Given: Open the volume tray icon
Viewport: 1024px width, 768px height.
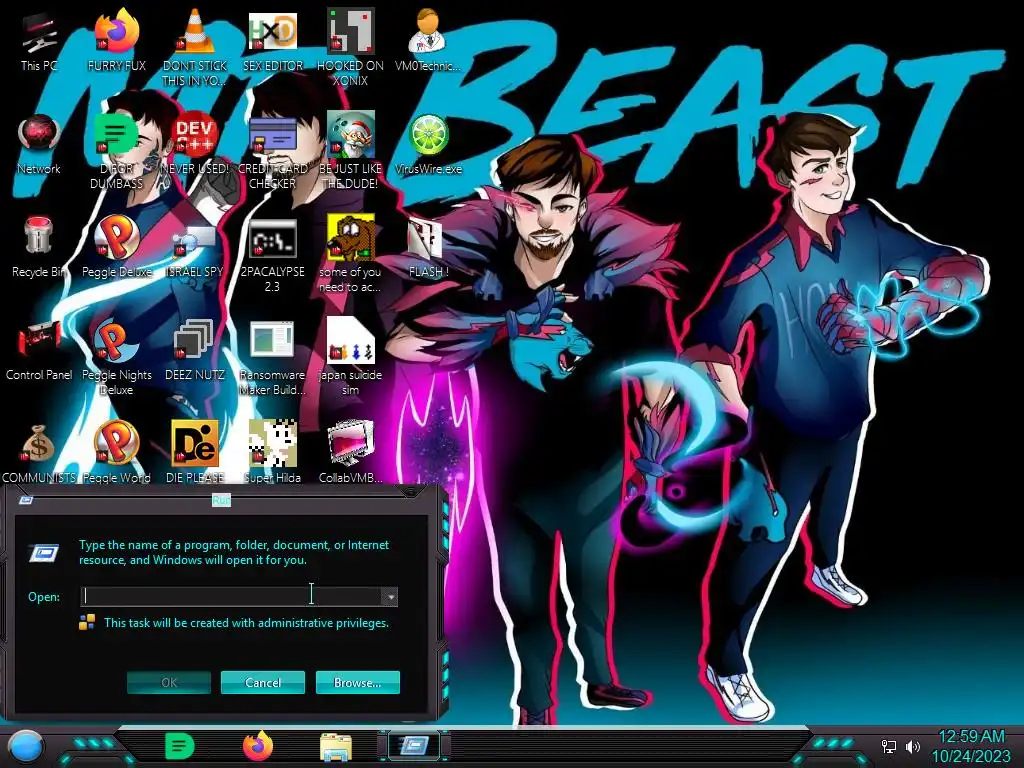Looking at the screenshot, I should point(912,746).
